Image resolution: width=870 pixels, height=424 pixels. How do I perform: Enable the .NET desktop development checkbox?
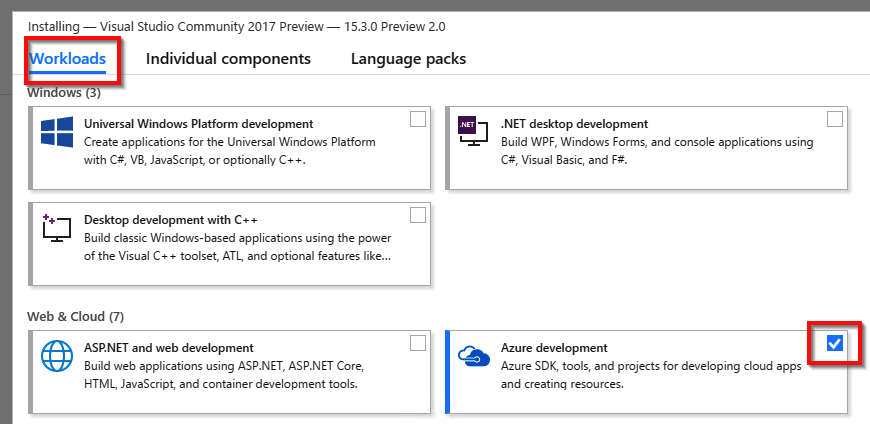[835, 119]
